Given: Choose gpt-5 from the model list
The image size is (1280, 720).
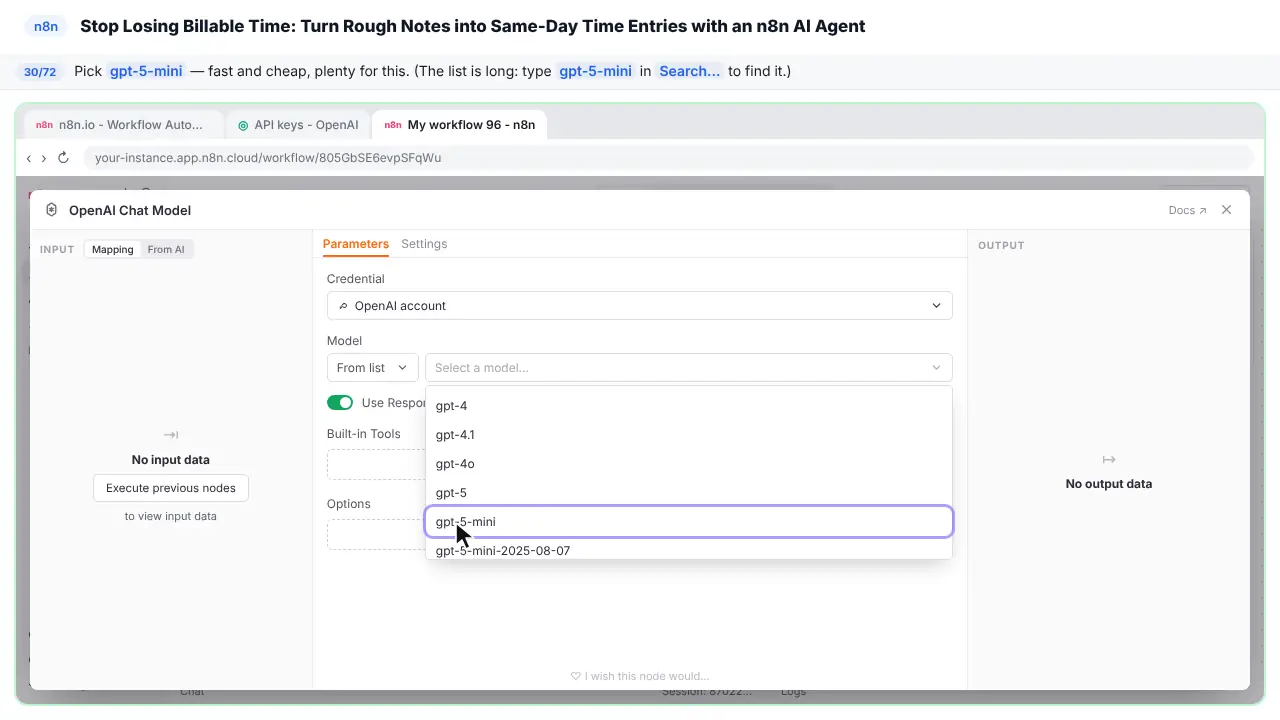Looking at the screenshot, I should pyautogui.click(x=689, y=493).
